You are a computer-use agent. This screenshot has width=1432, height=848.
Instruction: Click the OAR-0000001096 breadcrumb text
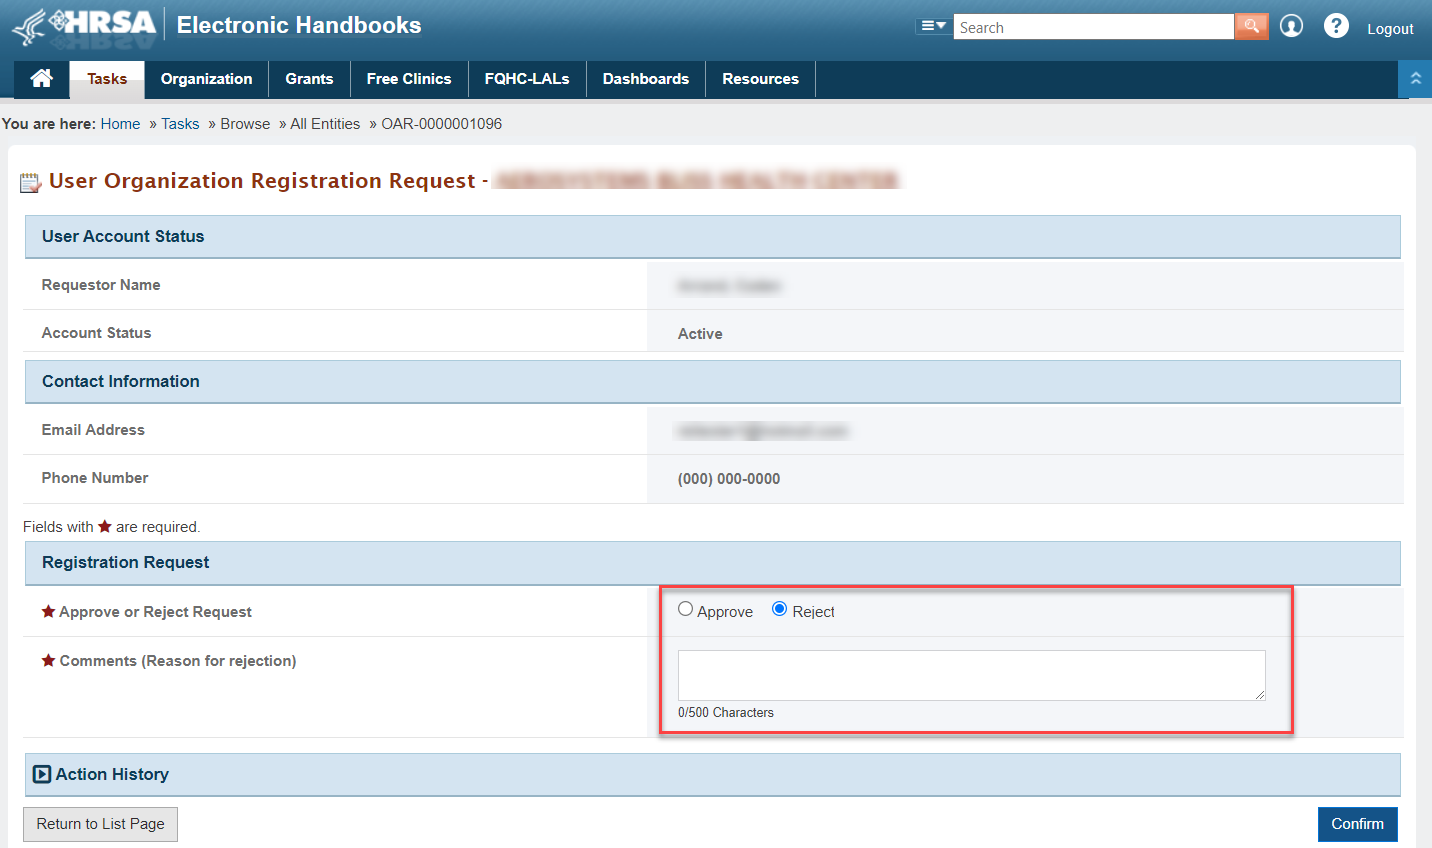click(441, 124)
